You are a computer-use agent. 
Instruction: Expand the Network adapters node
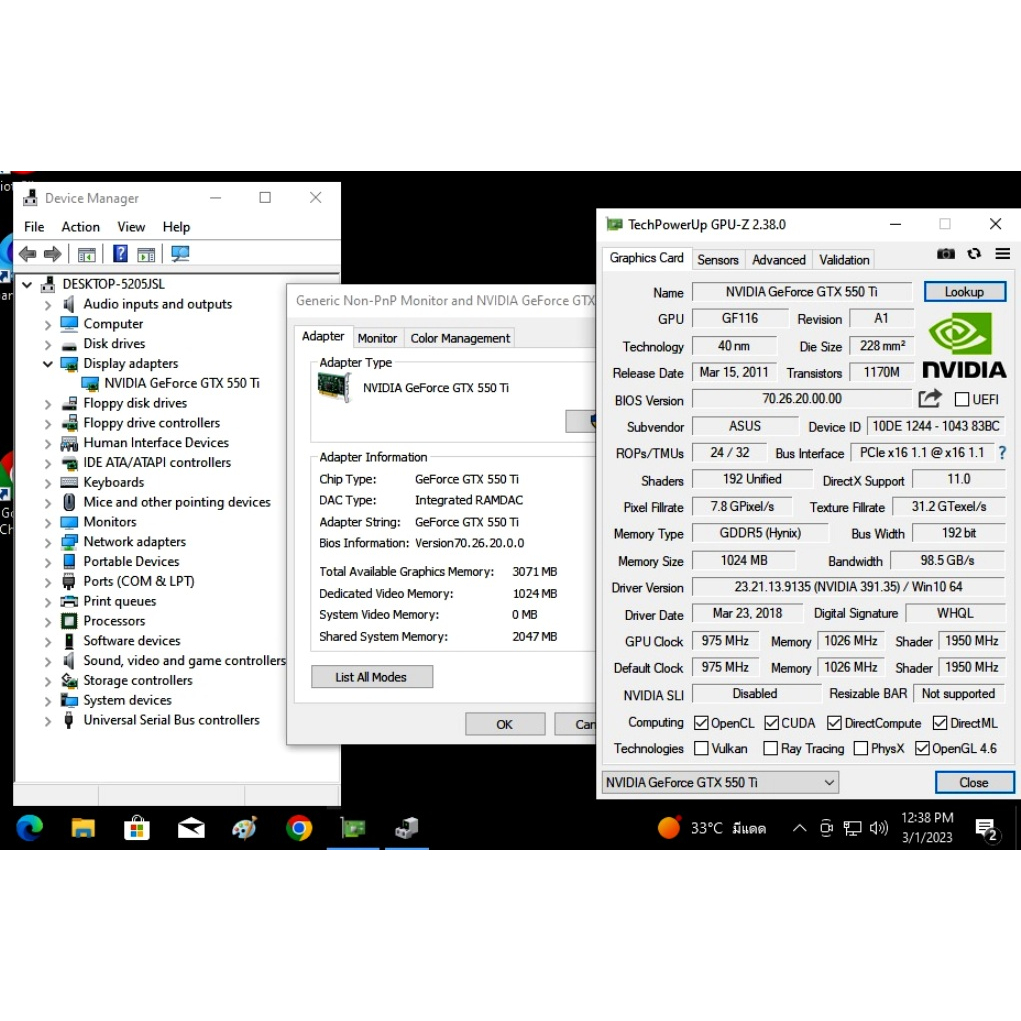coord(48,542)
